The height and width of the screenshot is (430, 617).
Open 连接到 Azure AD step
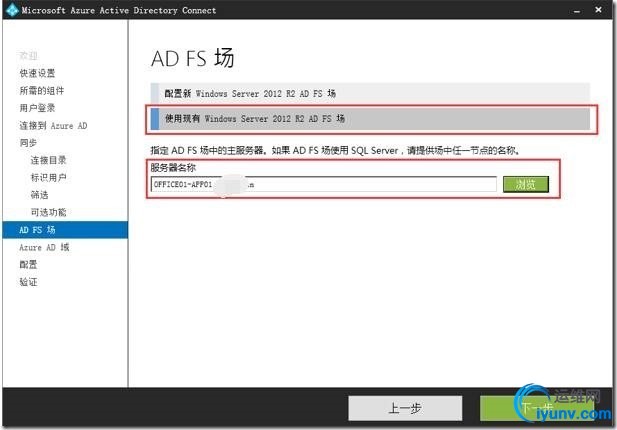(53, 125)
